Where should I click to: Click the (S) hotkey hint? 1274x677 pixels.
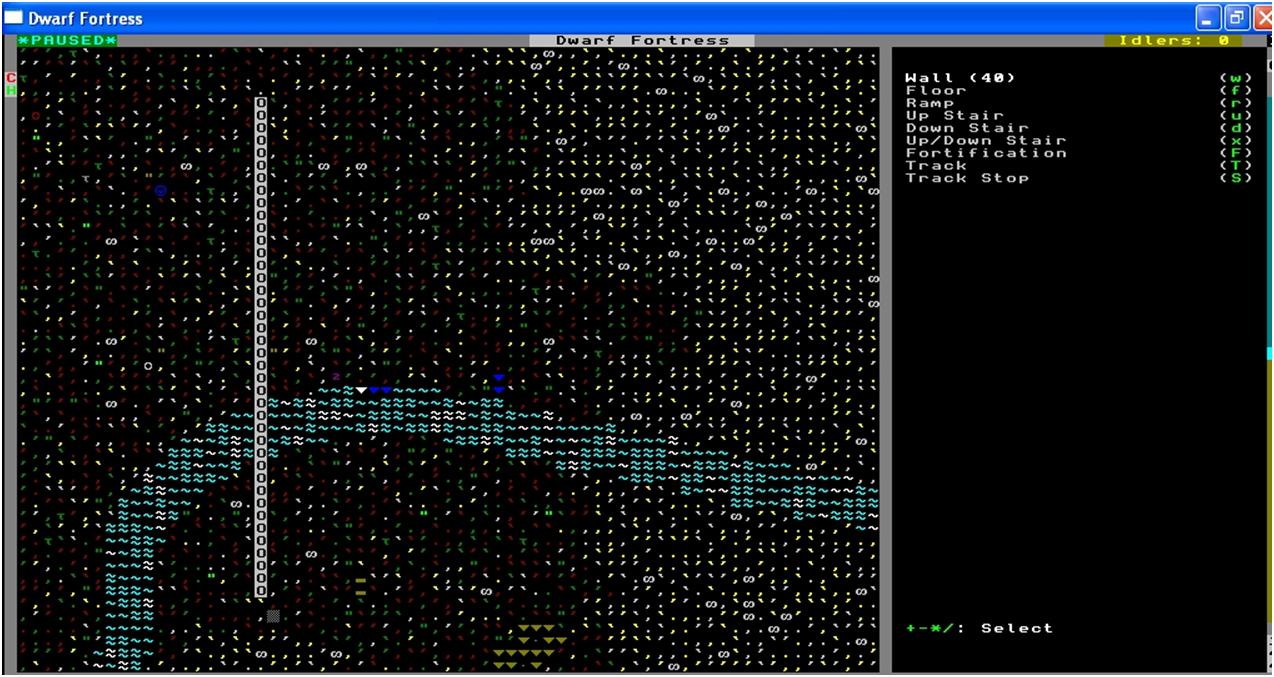[x=1235, y=178]
